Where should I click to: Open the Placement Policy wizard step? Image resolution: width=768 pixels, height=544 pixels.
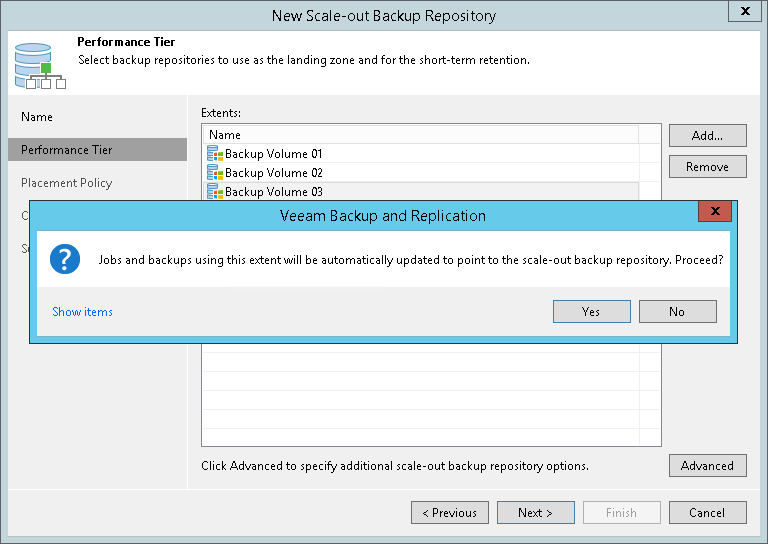[67, 183]
